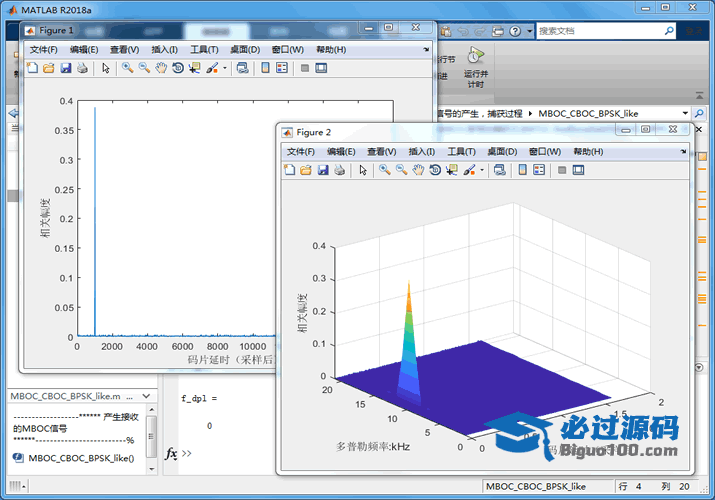Open the 工具(T) menu in Figure 2

tap(461, 151)
